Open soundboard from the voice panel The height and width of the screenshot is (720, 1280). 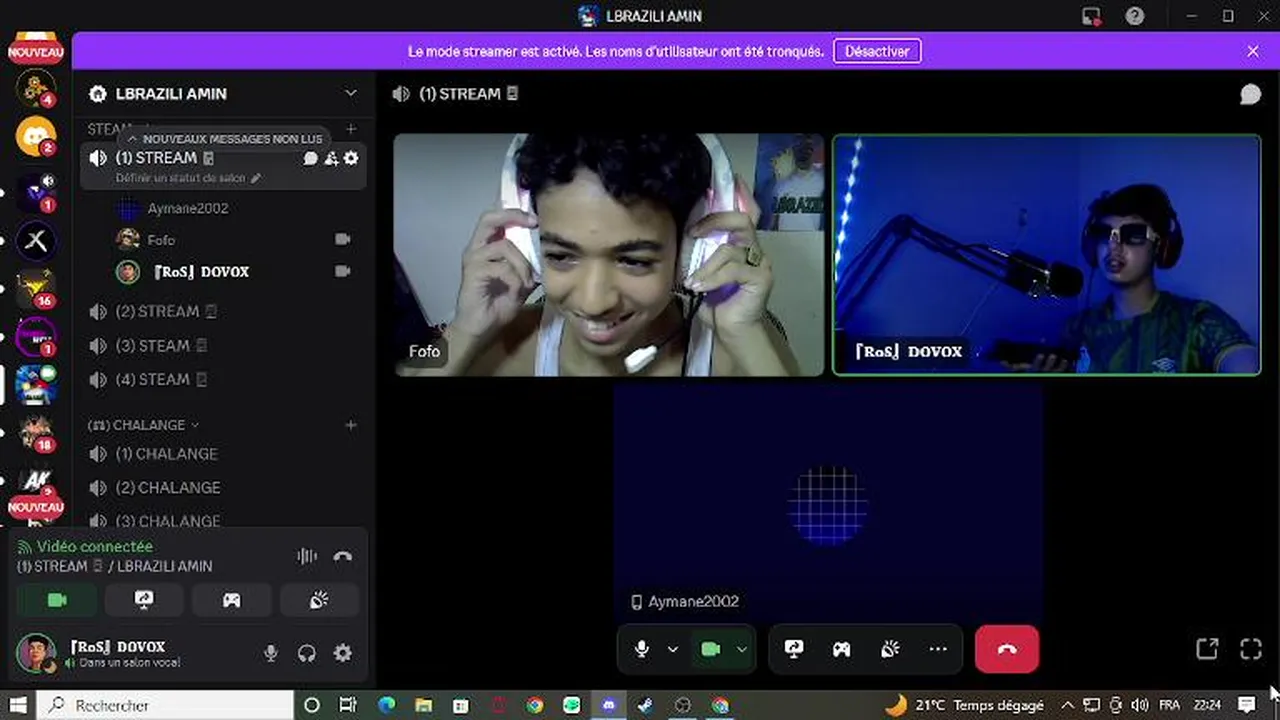click(319, 600)
